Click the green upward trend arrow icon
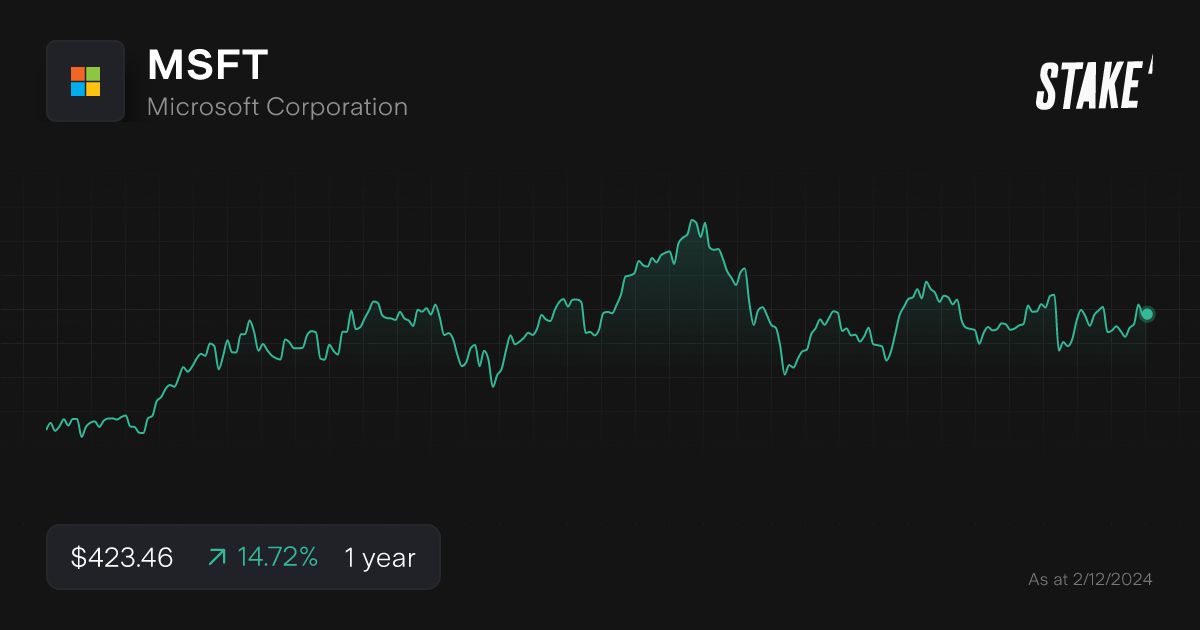The height and width of the screenshot is (630, 1200). (216, 557)
